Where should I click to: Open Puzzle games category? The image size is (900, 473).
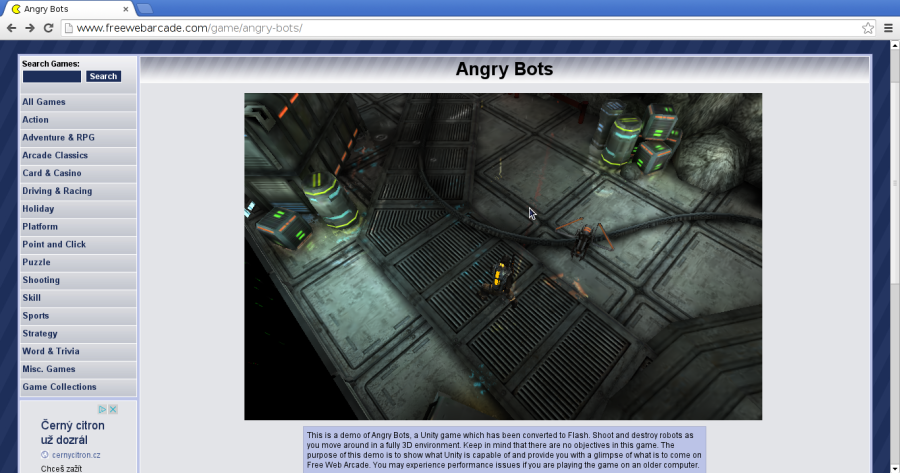(x=78, y=262)
